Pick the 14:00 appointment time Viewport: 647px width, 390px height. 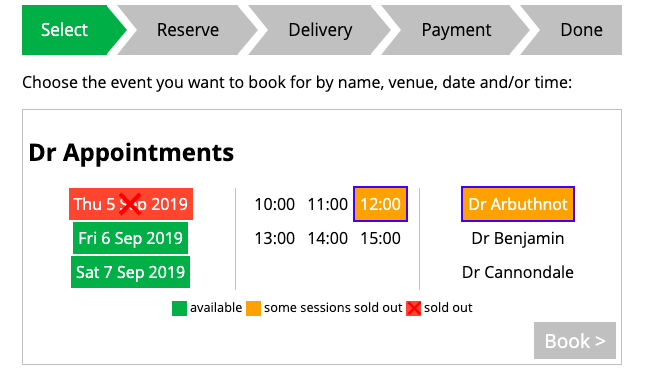coord(328,238)
